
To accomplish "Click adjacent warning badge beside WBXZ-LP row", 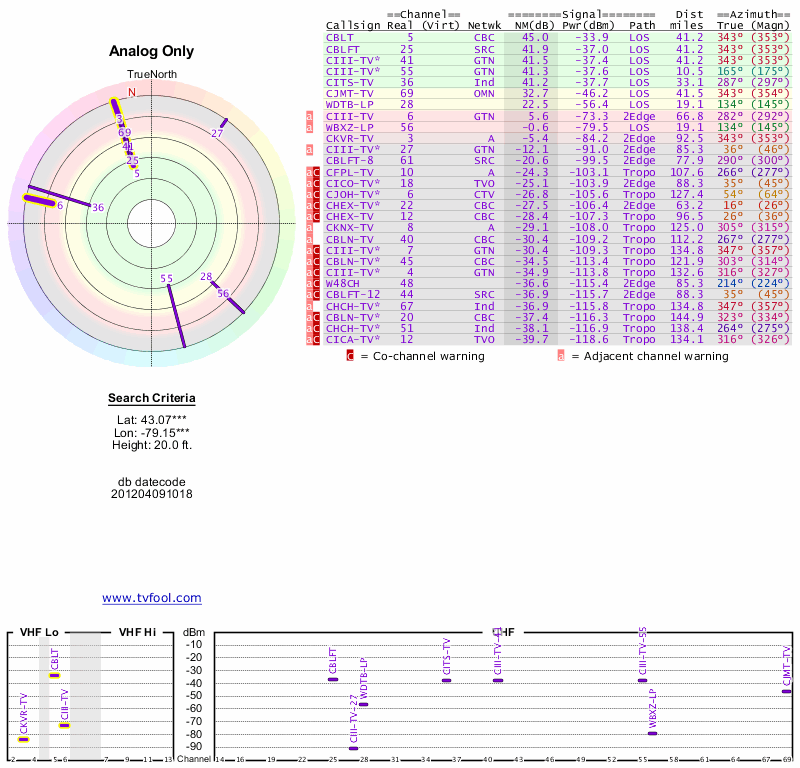I will pyautogui.click(x=310, y=128).
